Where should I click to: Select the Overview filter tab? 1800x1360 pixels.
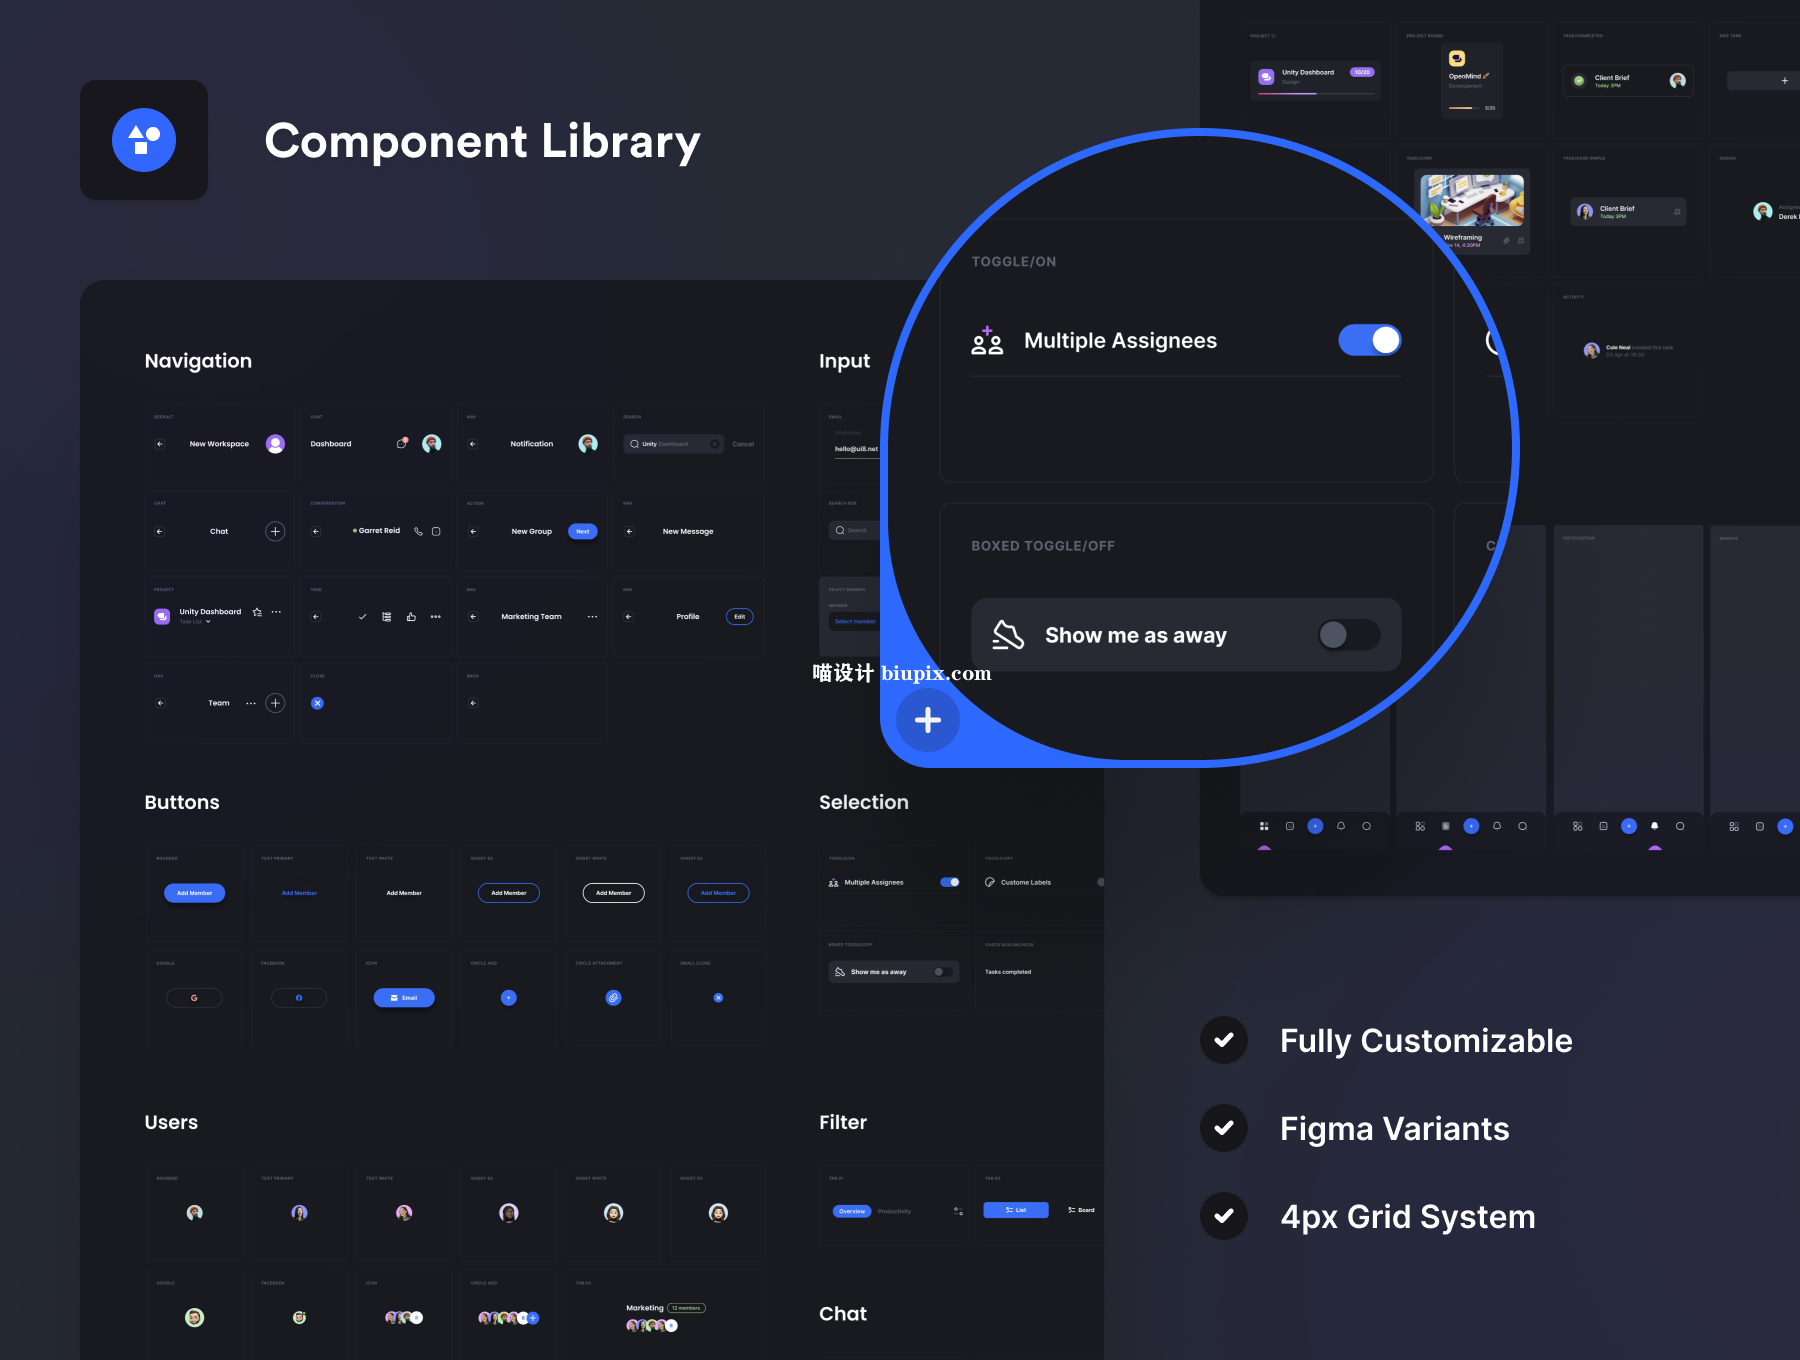[x=852, y=1211]
